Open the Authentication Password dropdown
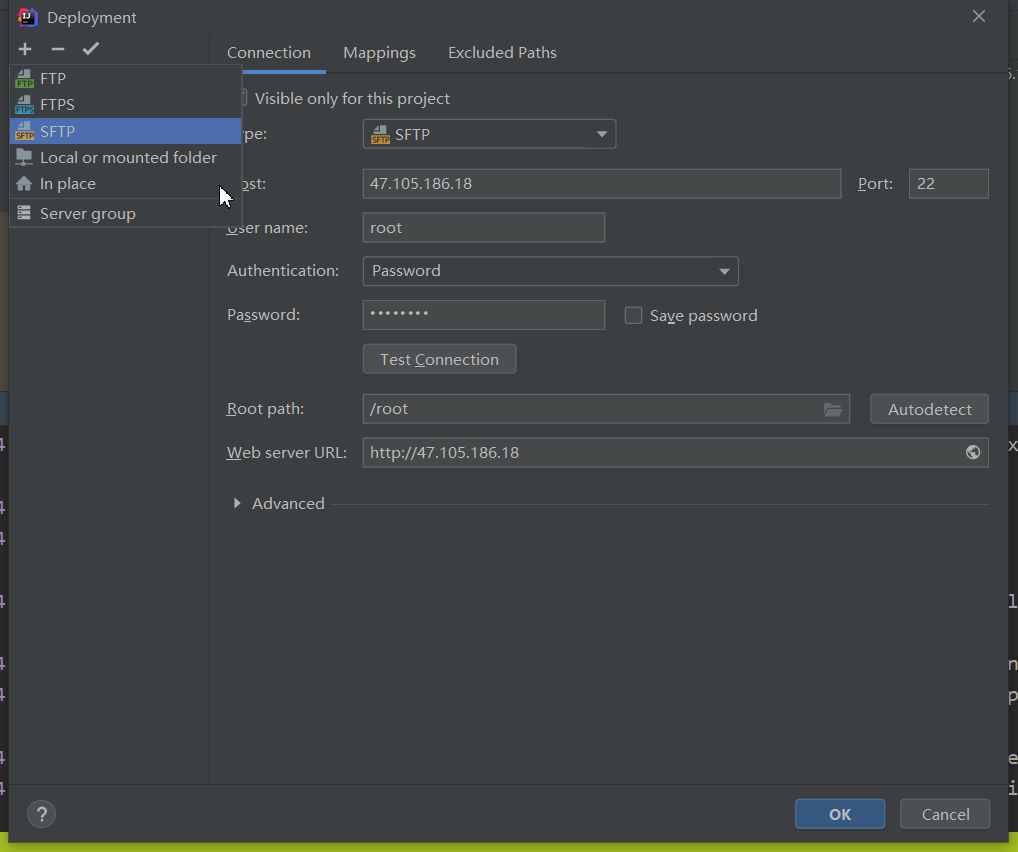Viewport: 1018px width, 852px height. pyautogui.click(x=550, y=271)
